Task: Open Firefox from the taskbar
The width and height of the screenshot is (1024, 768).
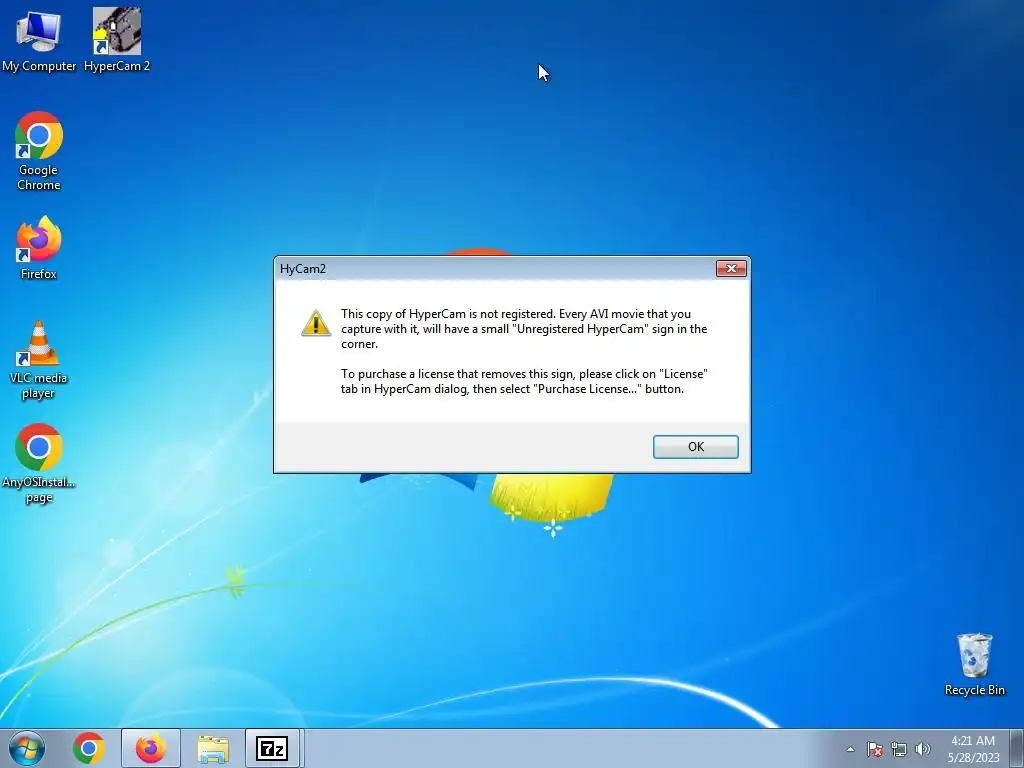Action: pos(150,748)
